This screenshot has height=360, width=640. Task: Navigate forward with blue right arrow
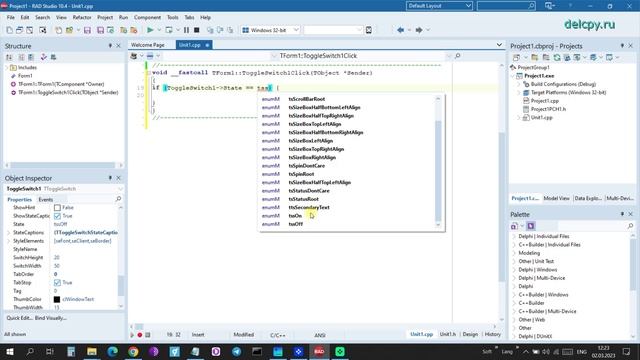[x=418, y=30]
